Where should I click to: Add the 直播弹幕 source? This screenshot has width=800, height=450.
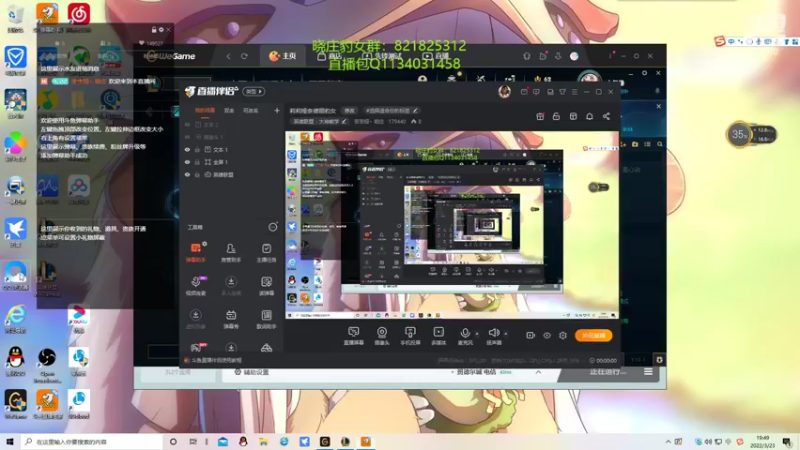[353, 336]
